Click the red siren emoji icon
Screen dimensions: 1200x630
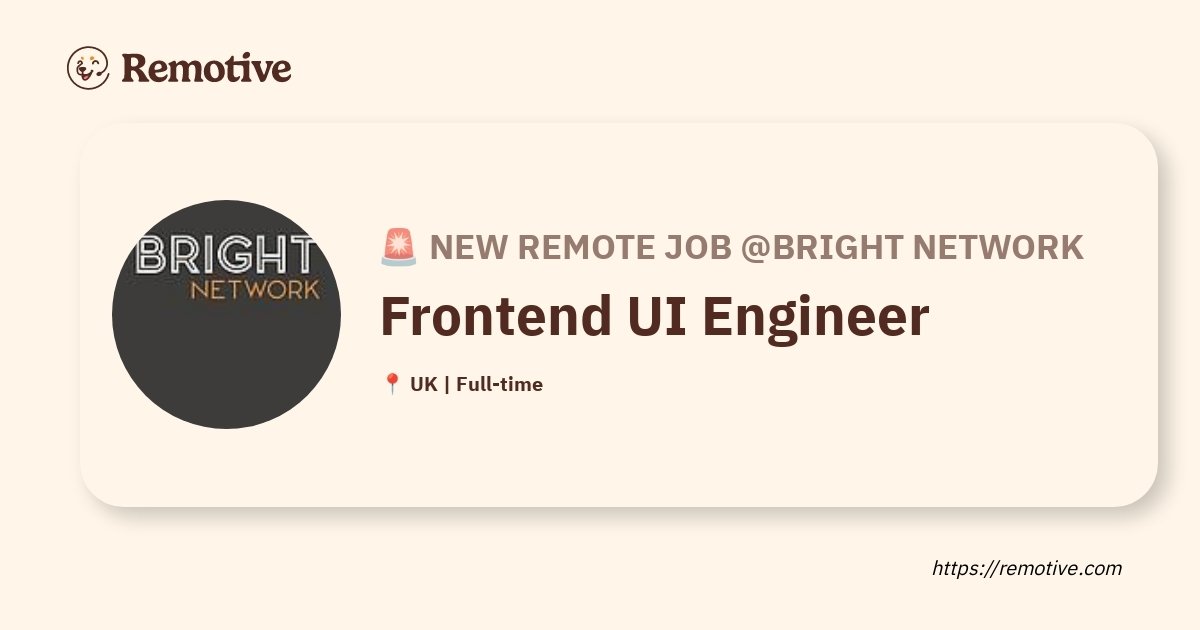pos(399,247)
